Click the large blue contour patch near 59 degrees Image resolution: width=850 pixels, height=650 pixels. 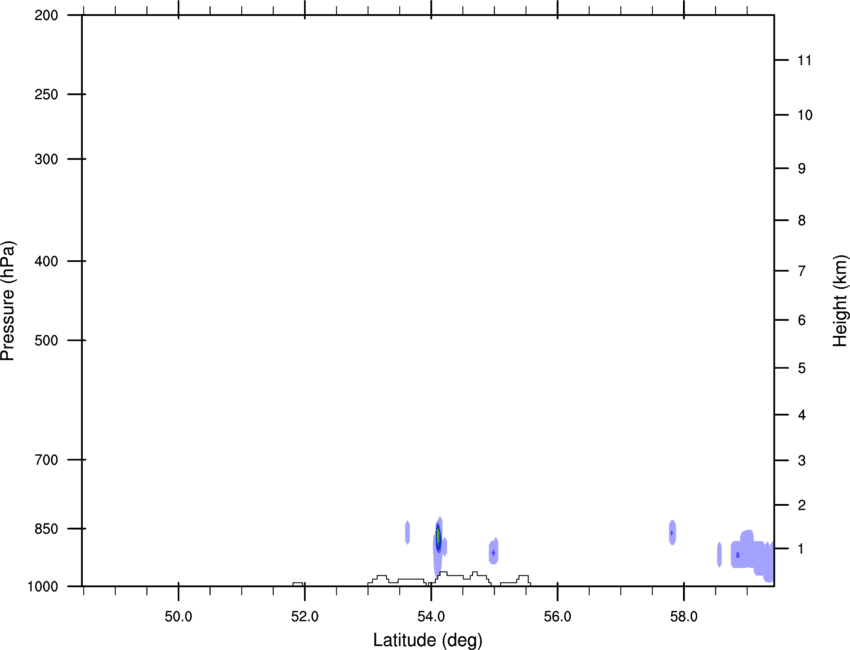(x=752, y=554)
